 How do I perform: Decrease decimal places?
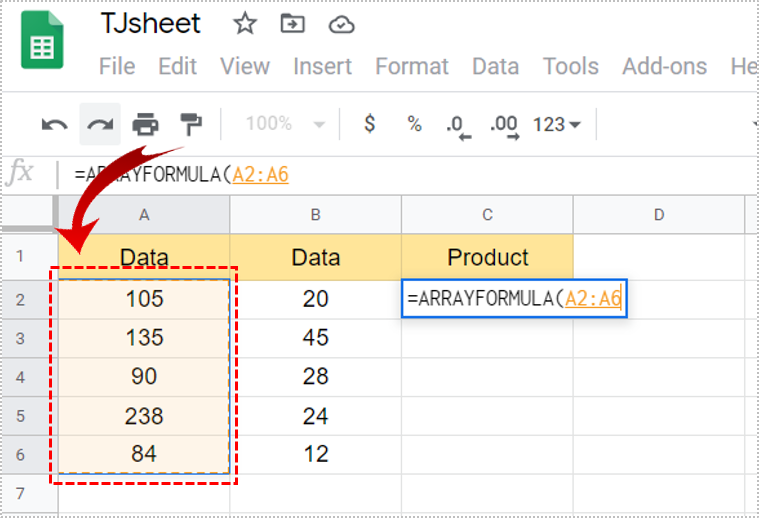(x=457, y=125)
